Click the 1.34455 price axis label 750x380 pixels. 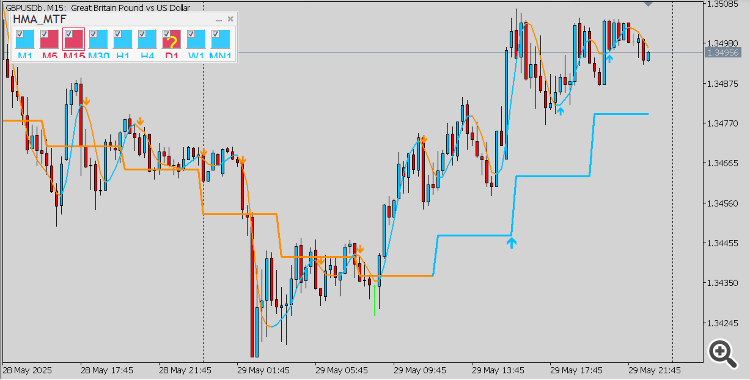click(723, 243)
